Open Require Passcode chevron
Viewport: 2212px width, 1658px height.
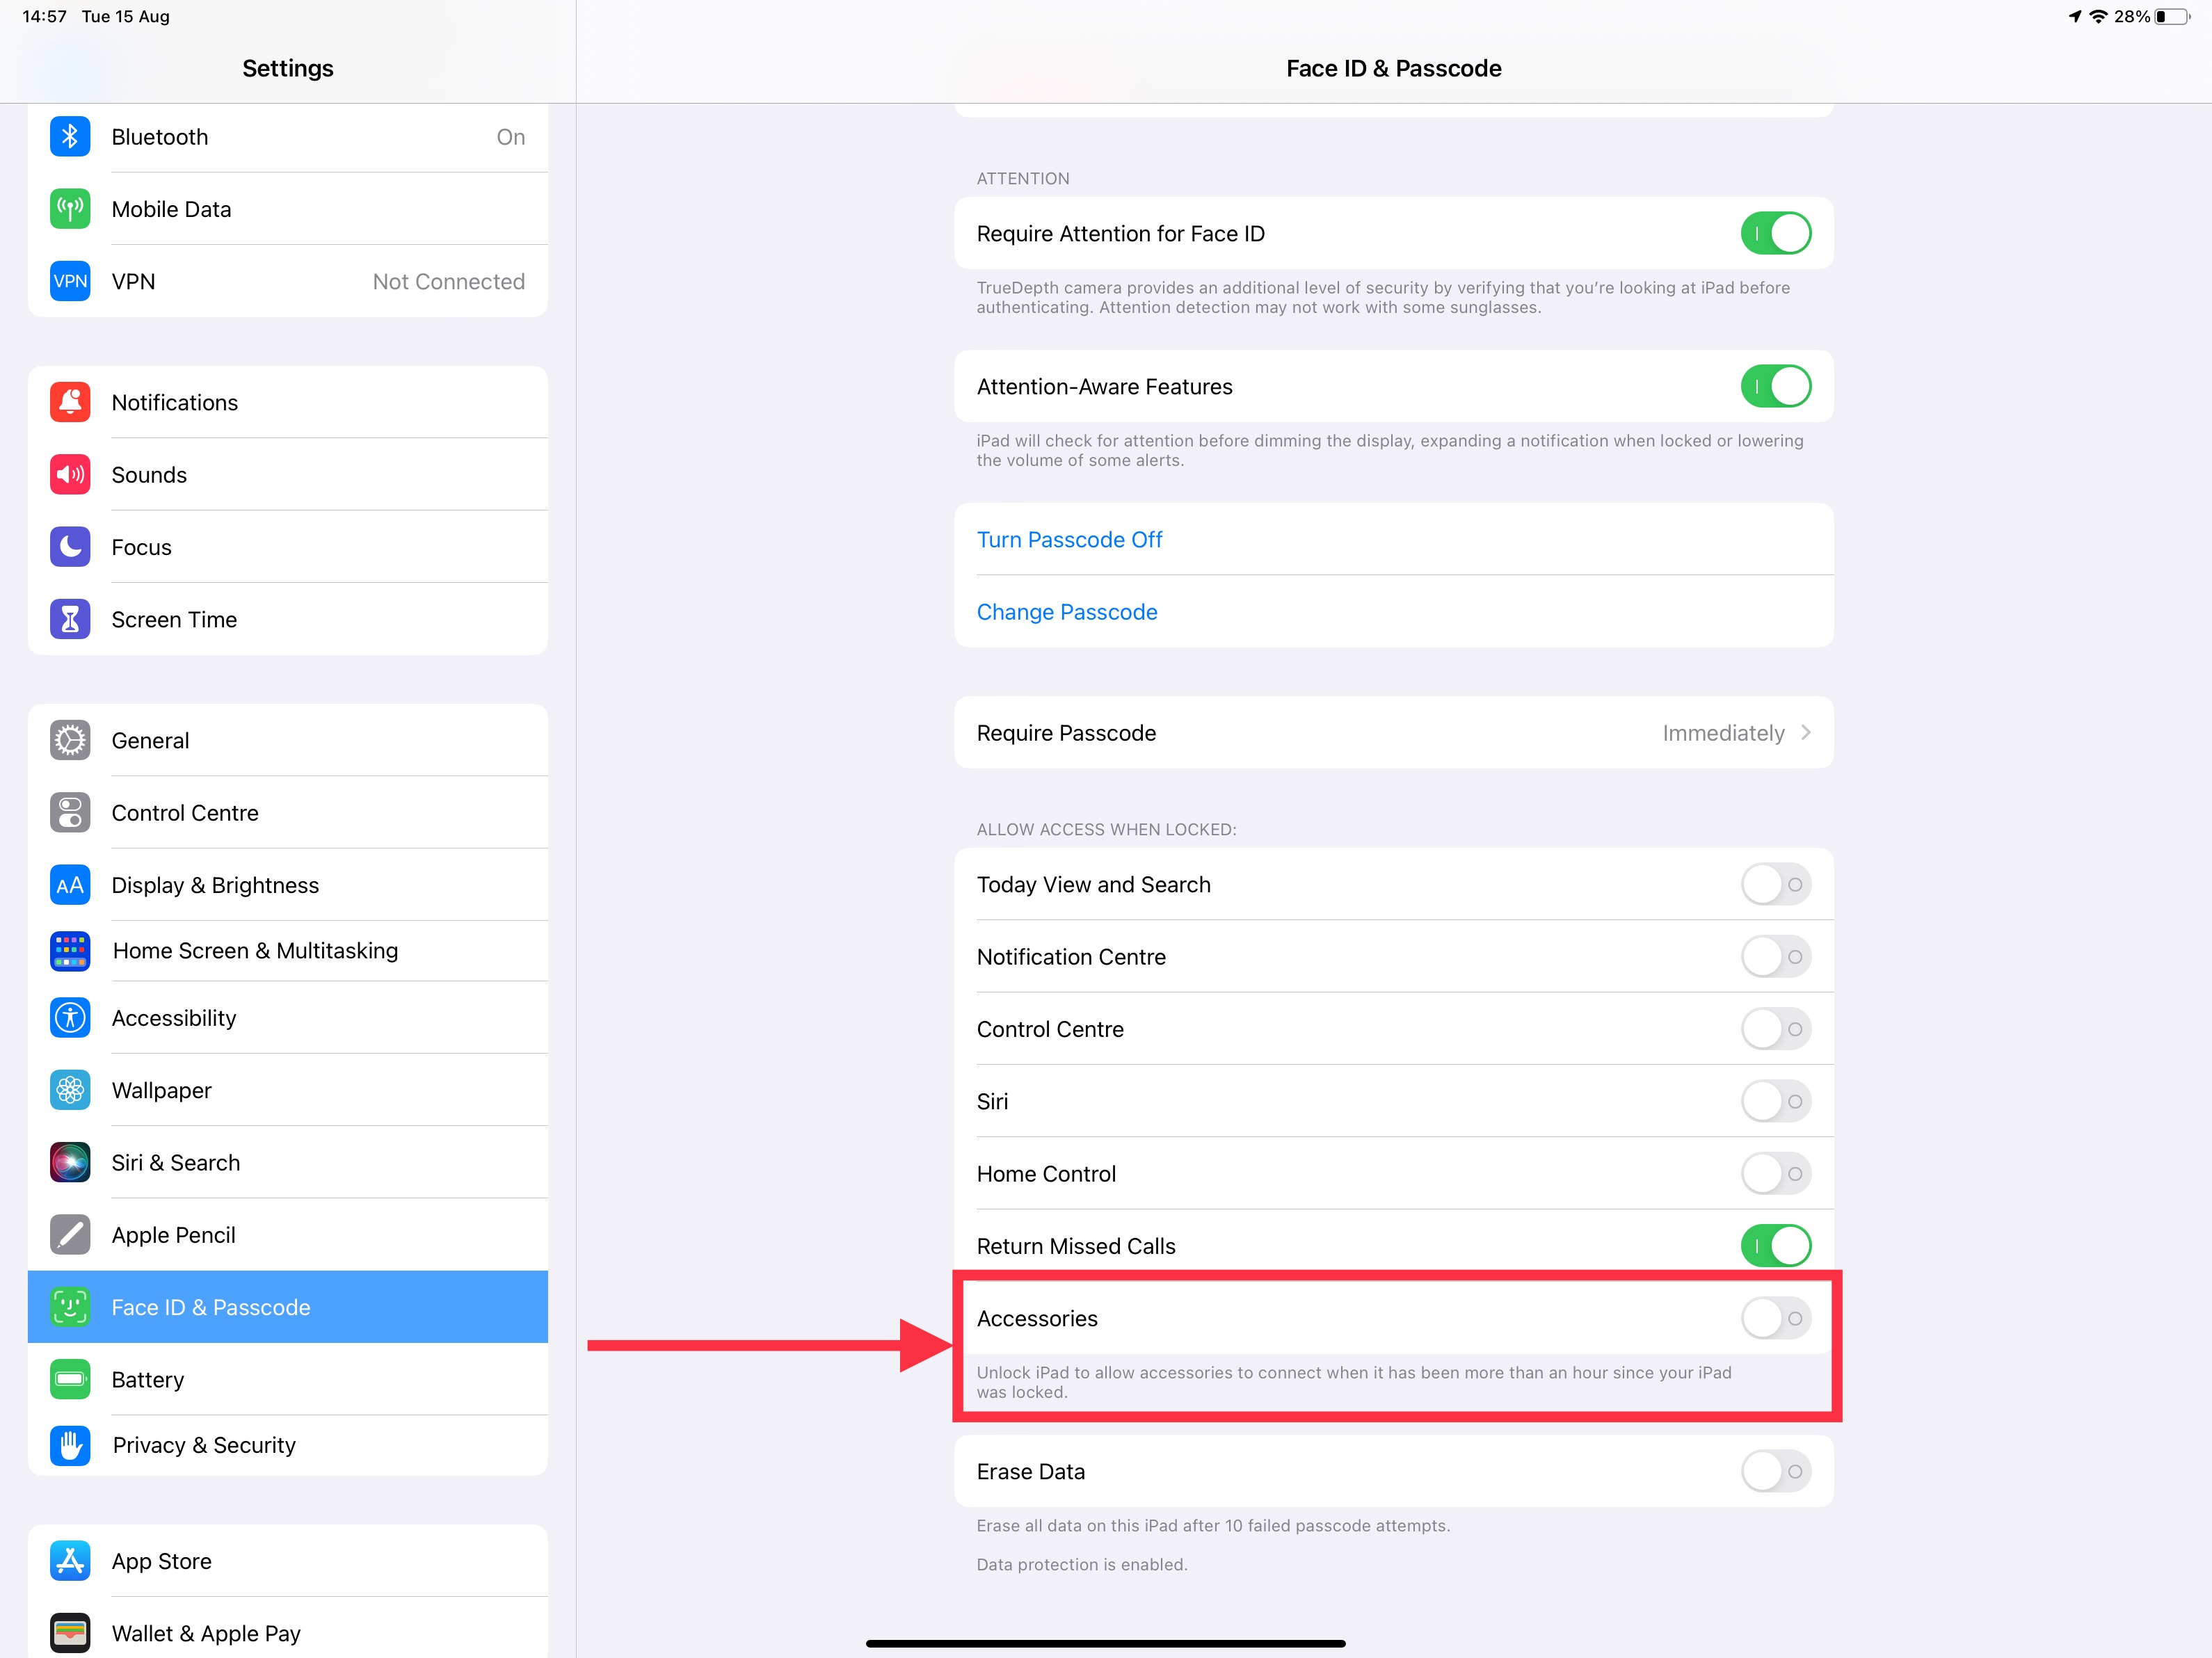click(x=1805, y=733)
